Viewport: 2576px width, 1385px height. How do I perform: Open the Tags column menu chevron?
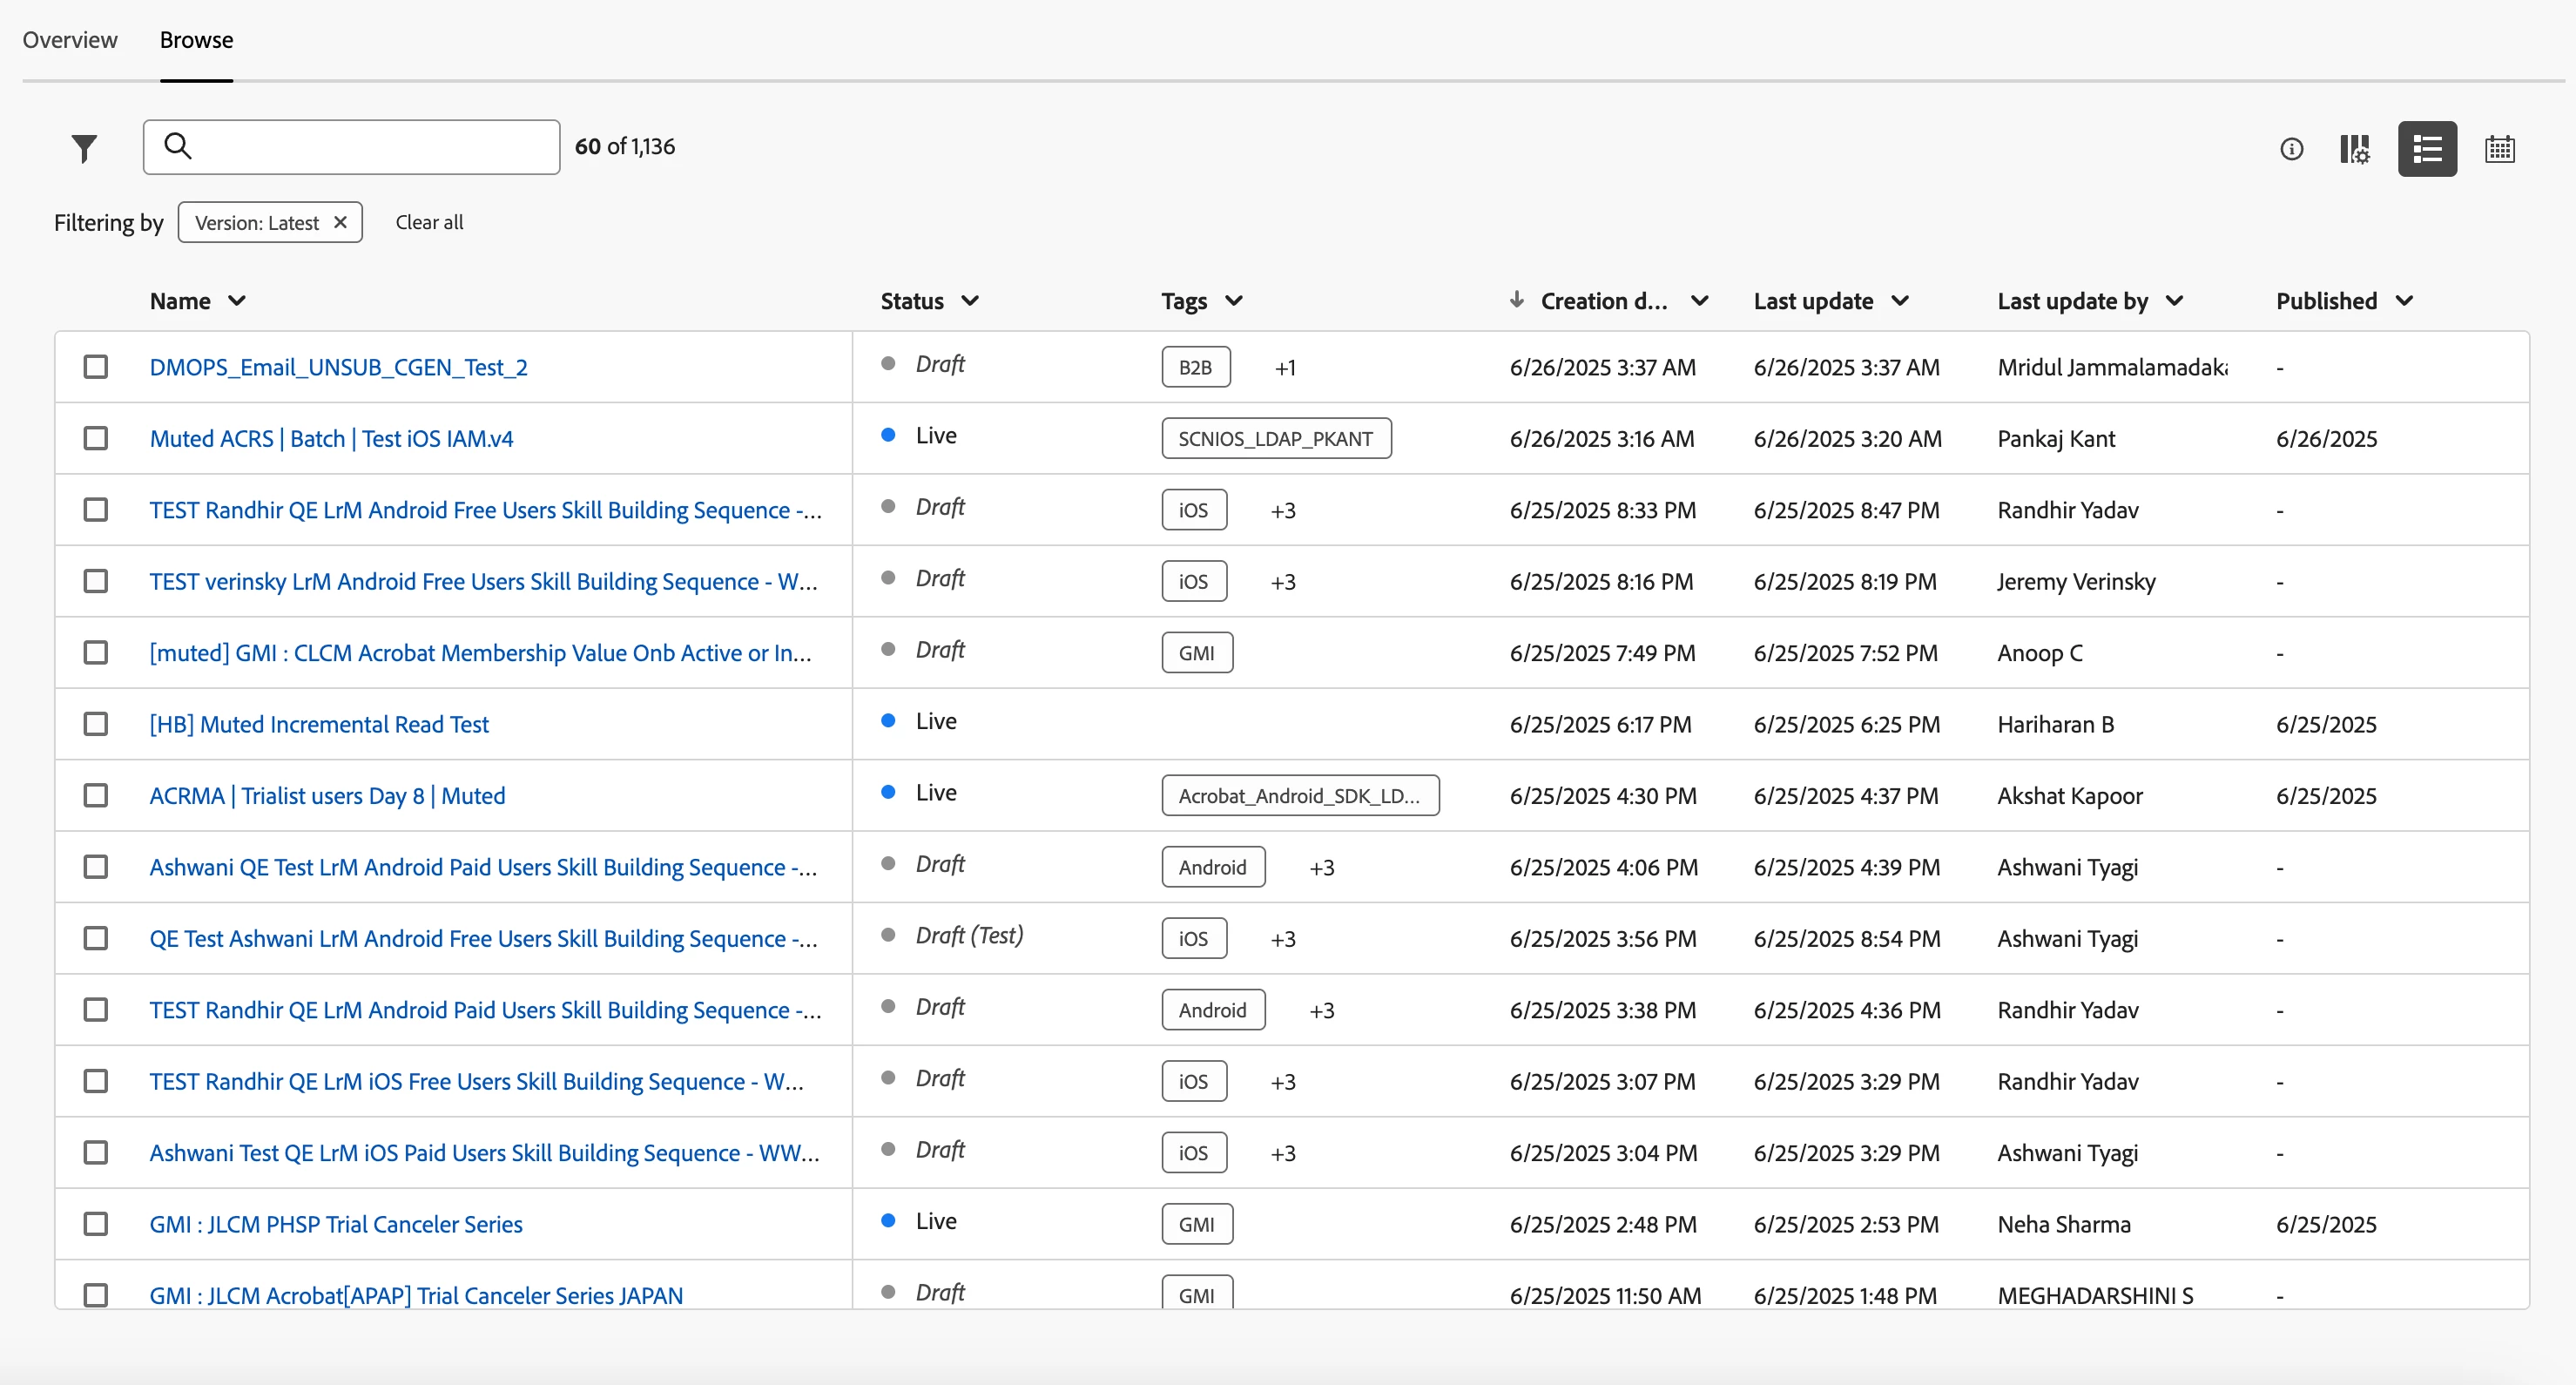coord(1234,301)
